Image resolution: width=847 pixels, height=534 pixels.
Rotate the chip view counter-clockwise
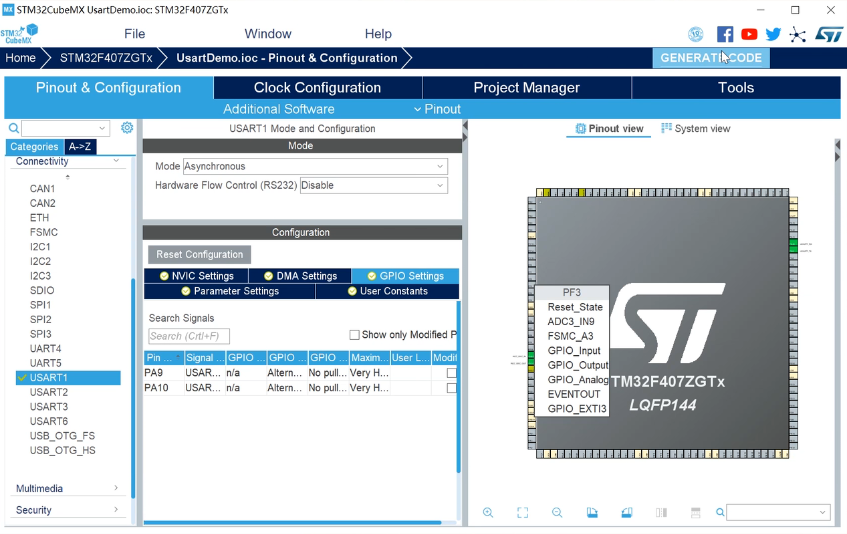(627, 512)
